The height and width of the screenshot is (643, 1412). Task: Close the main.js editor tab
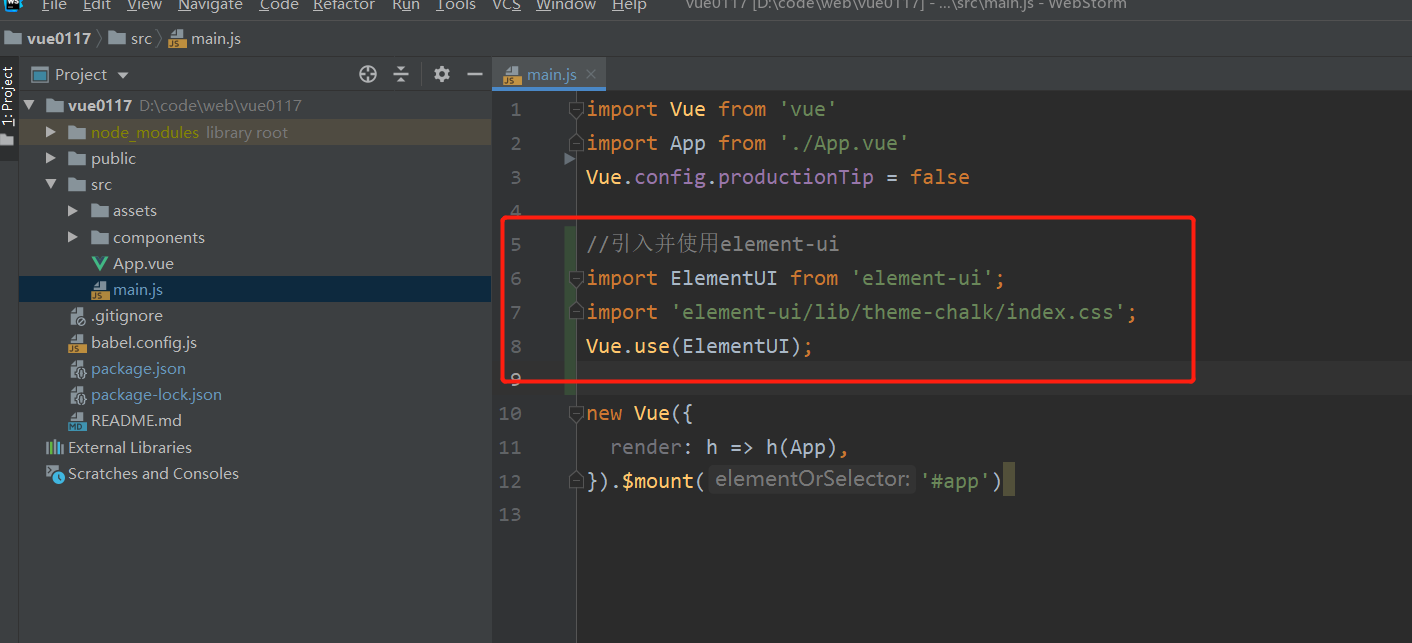click(591, 74)
